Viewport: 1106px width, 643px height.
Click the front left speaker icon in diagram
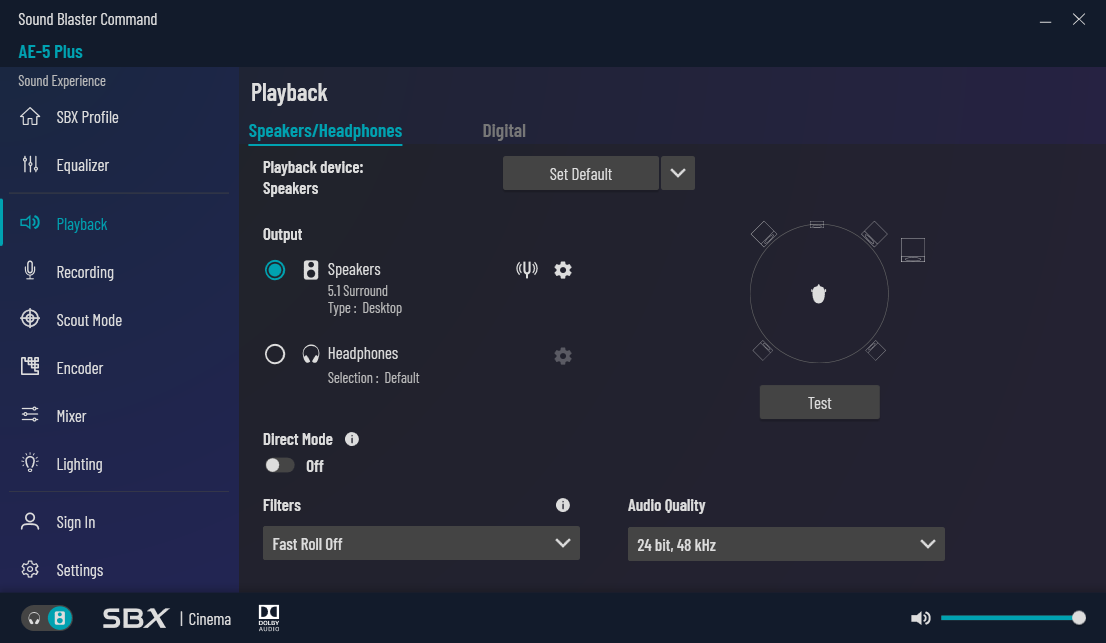coord(765,234)
